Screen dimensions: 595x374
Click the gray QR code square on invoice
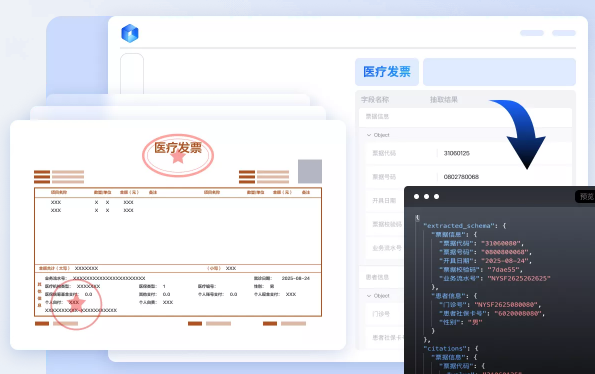pos(310,171)
